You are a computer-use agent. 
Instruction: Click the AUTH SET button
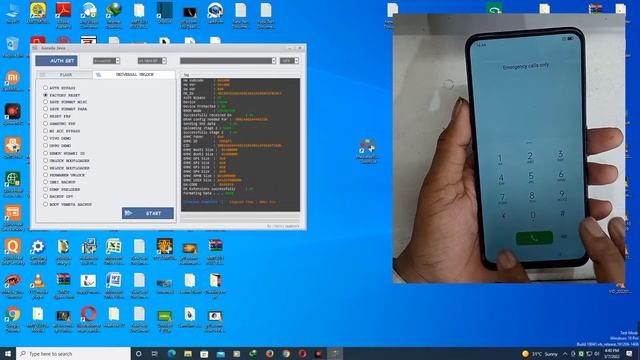[x=56, y=61]
